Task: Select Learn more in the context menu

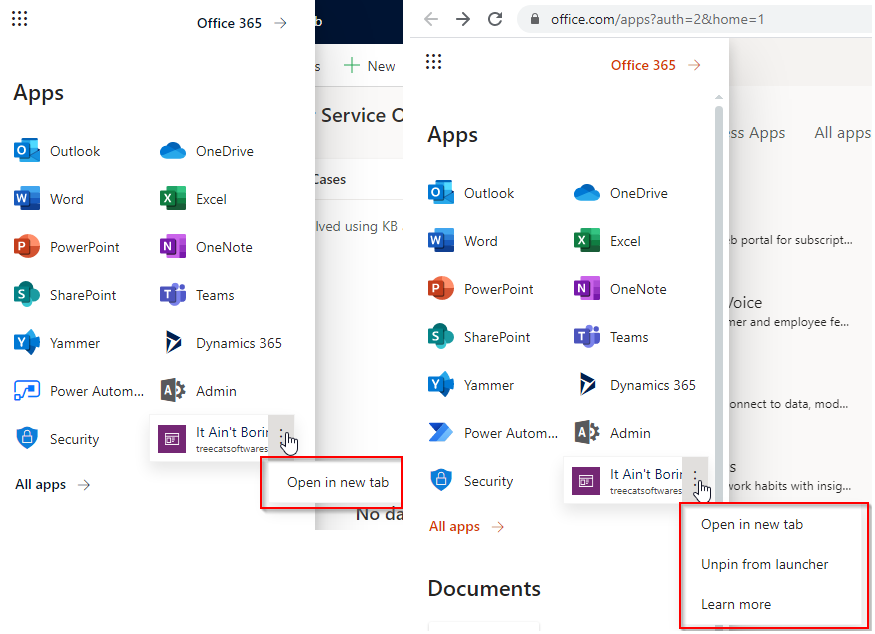Action: pos(736,604)
